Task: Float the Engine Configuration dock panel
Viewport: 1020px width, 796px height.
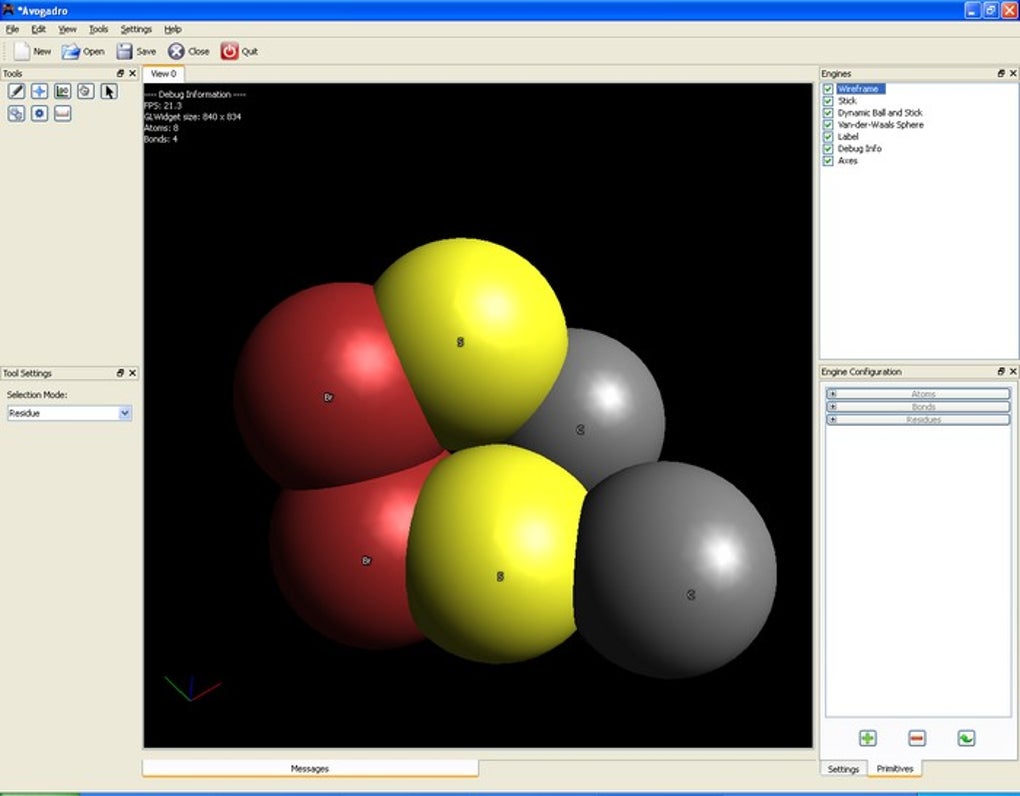Action: click(1001, 371)
